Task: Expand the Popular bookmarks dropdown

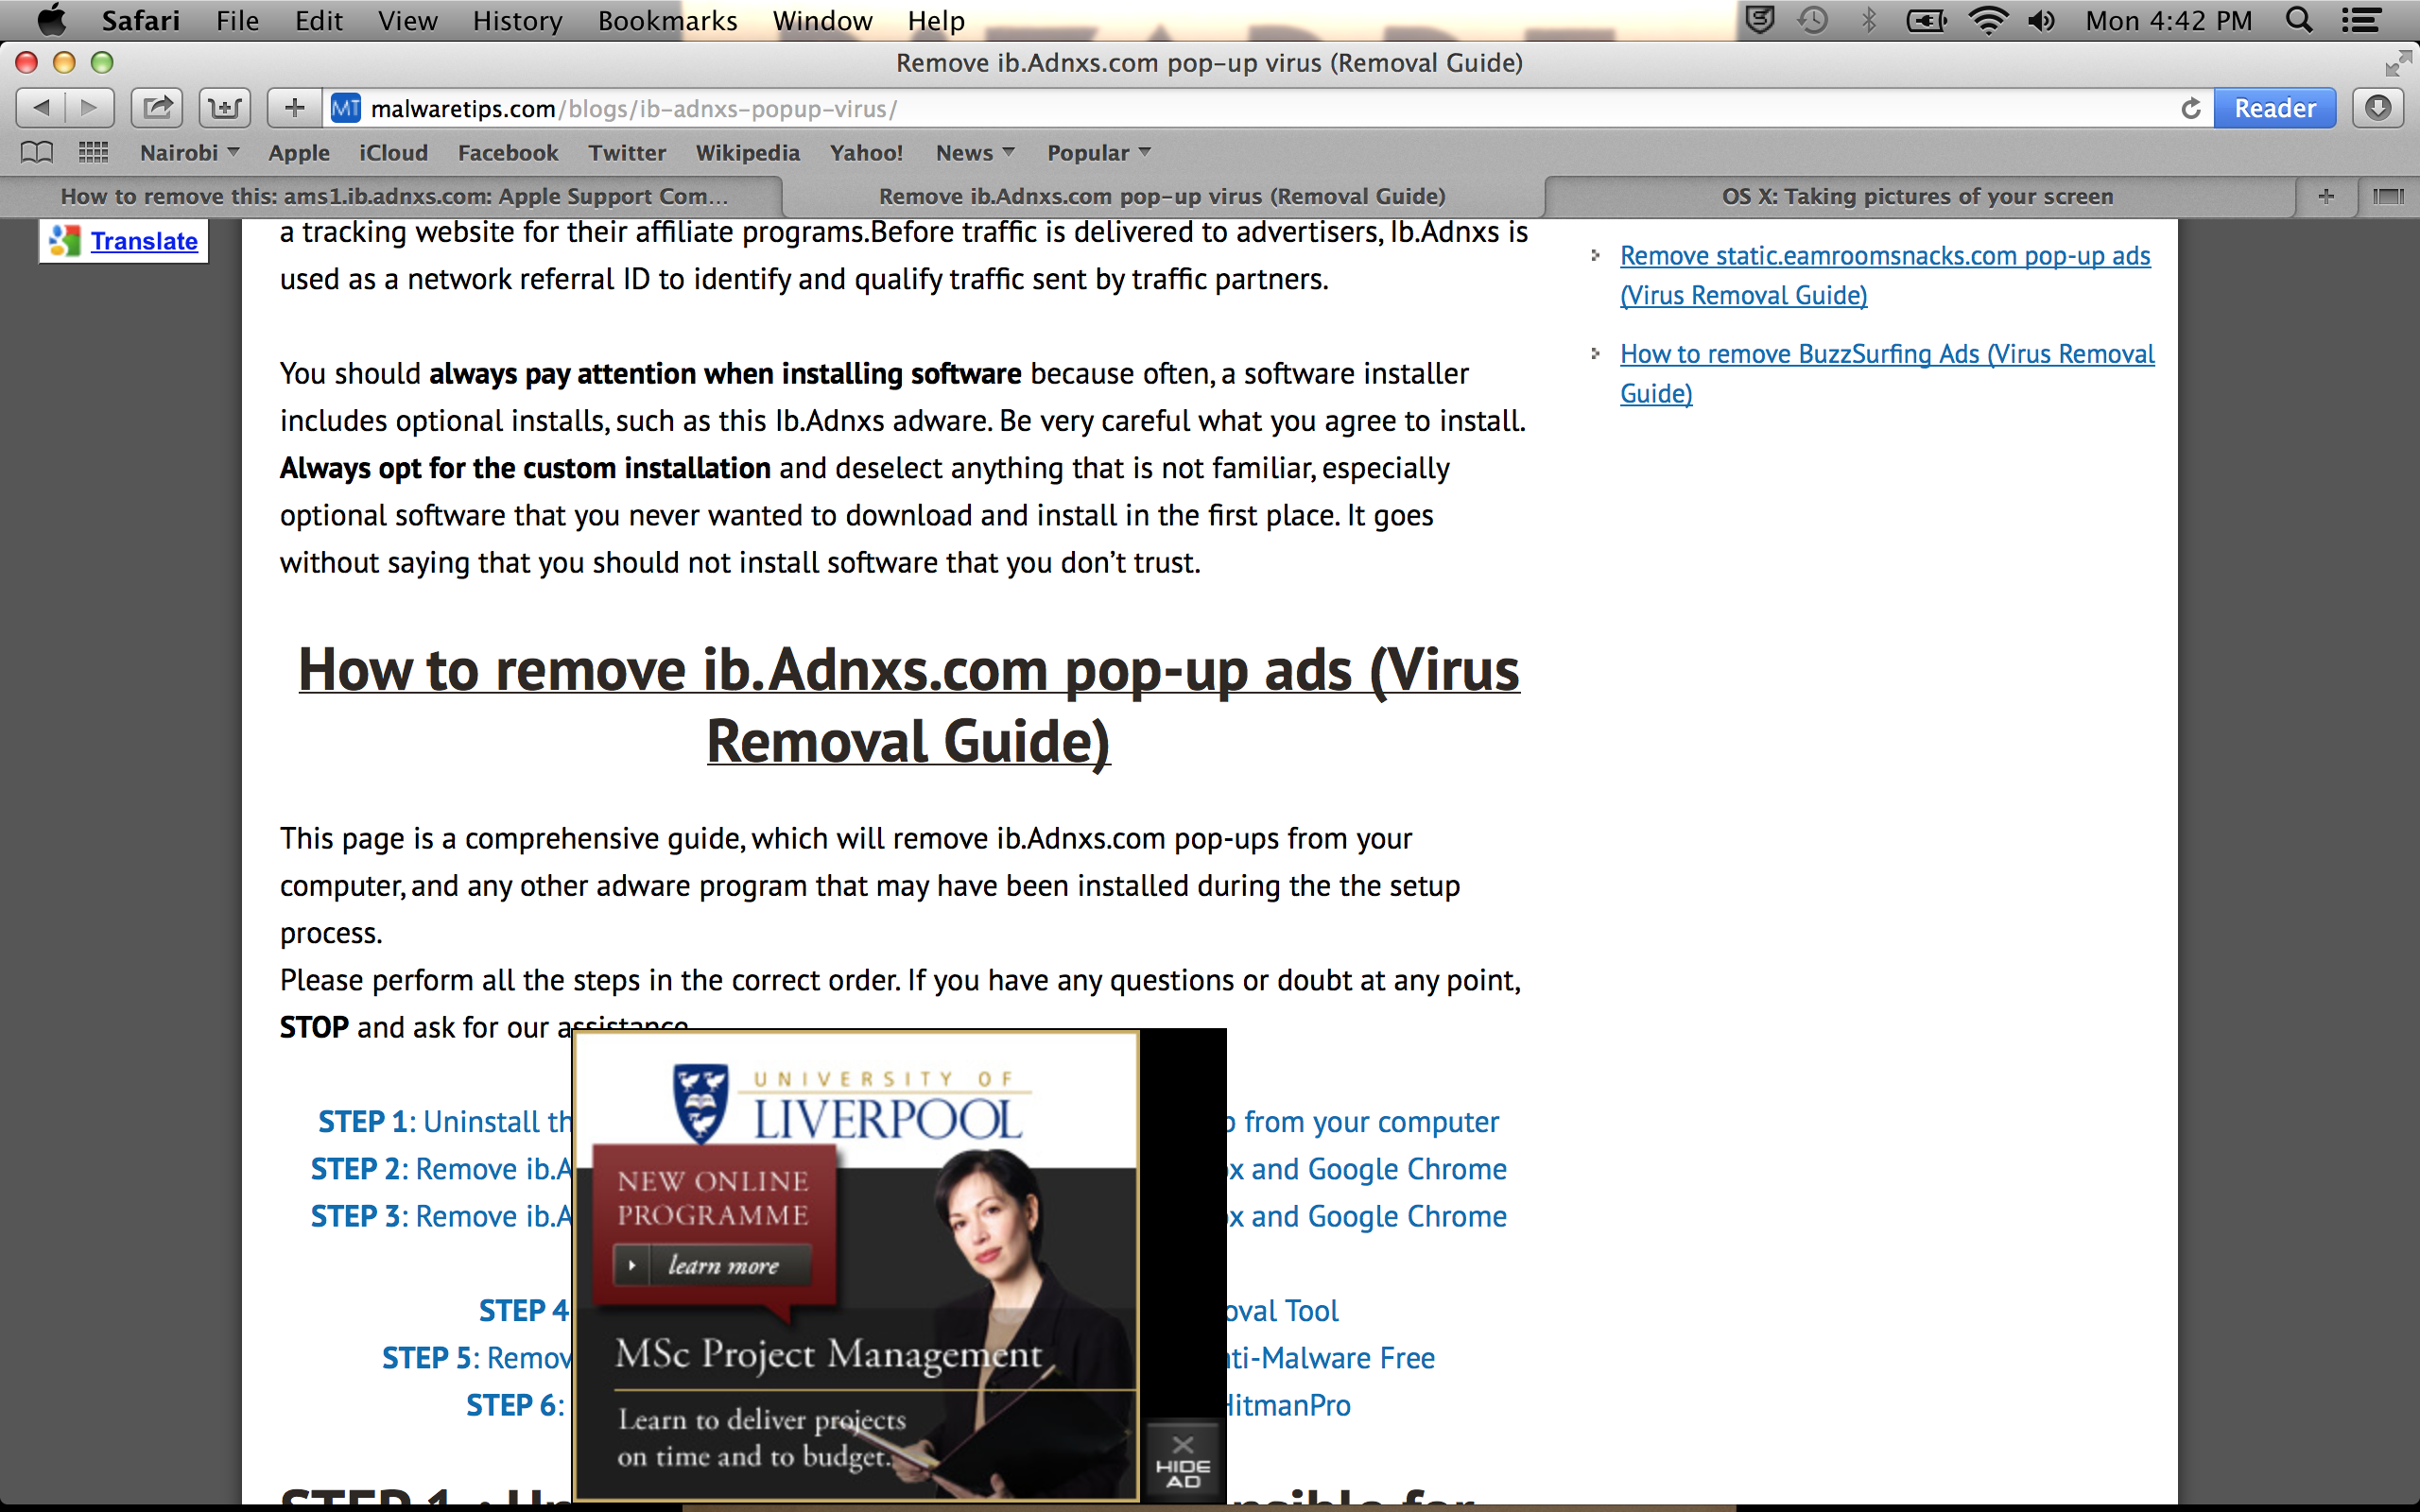Action: pyautogui.click(x=1098, y=152)
